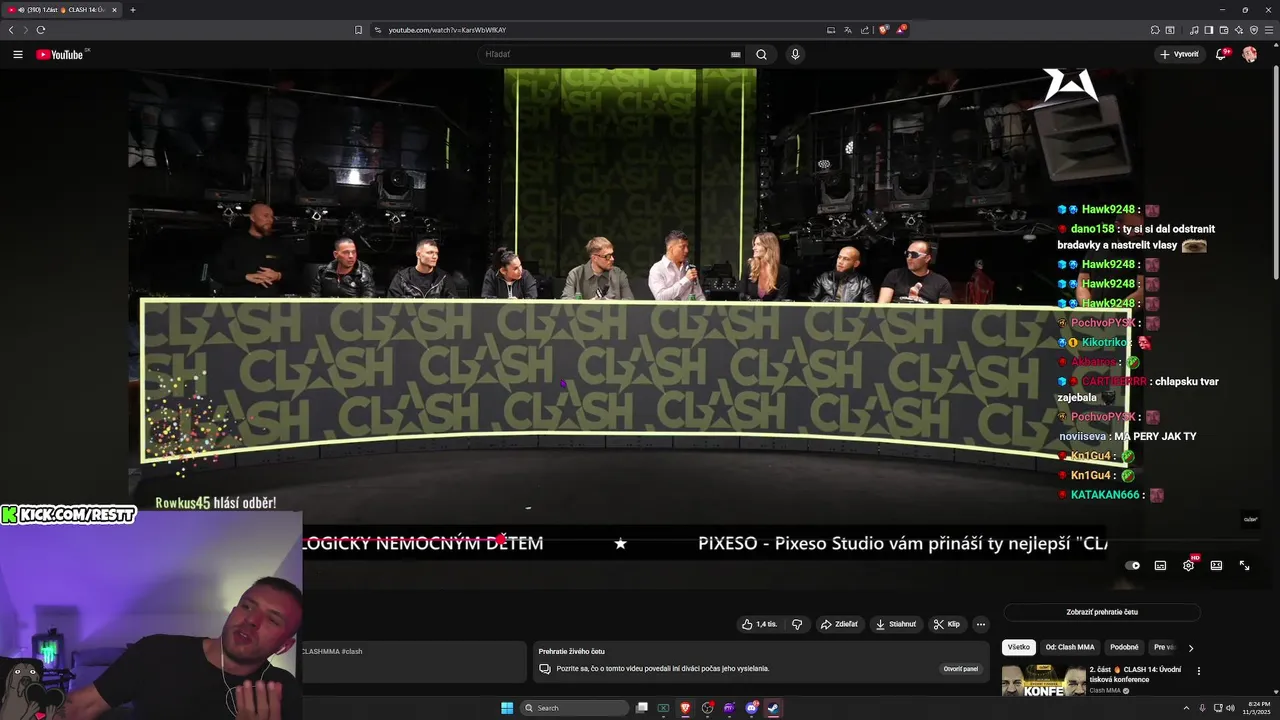Image resolution: width=1280 pixels, height=720 pixels.
Task: Enter fullscreen mode
Action: pyautogui.click(x=1244, y=565)
